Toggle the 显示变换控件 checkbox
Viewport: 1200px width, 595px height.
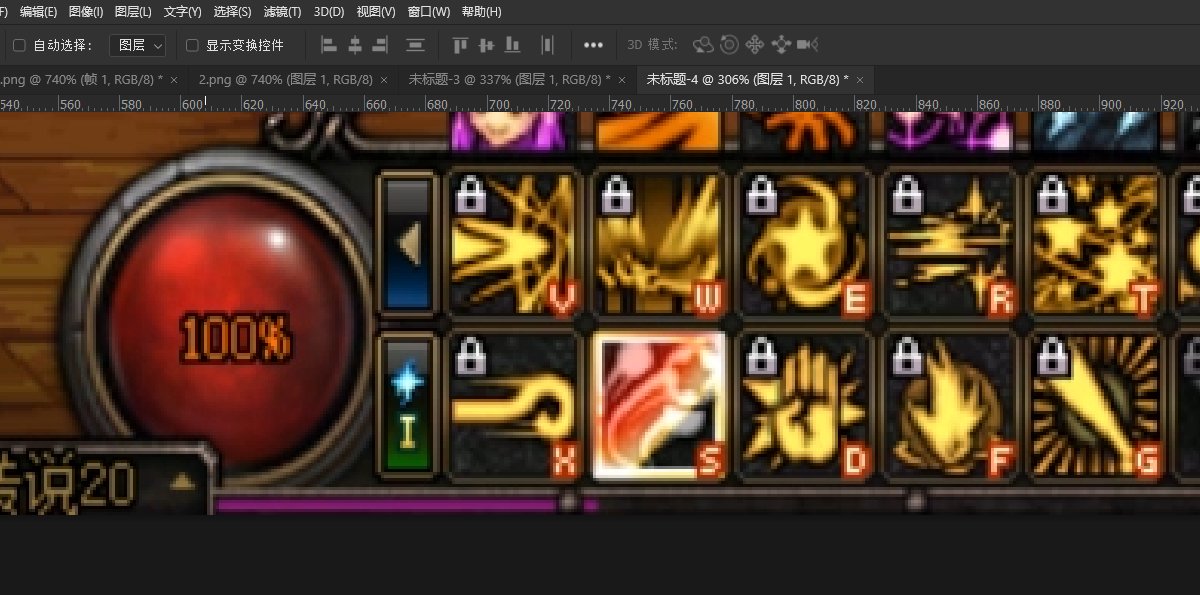click(x=193, y=45)
